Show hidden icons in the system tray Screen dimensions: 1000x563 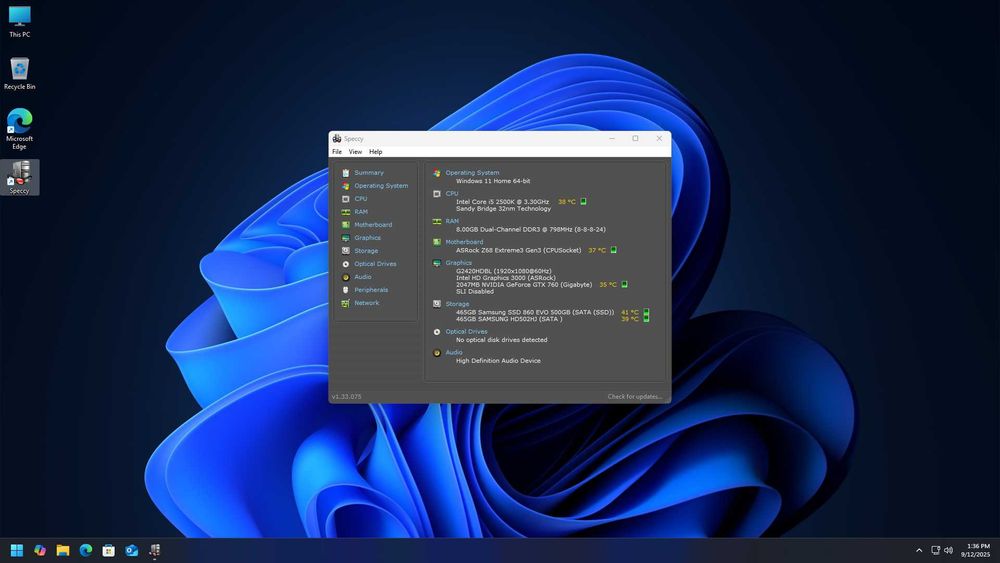tap(919, 550)
